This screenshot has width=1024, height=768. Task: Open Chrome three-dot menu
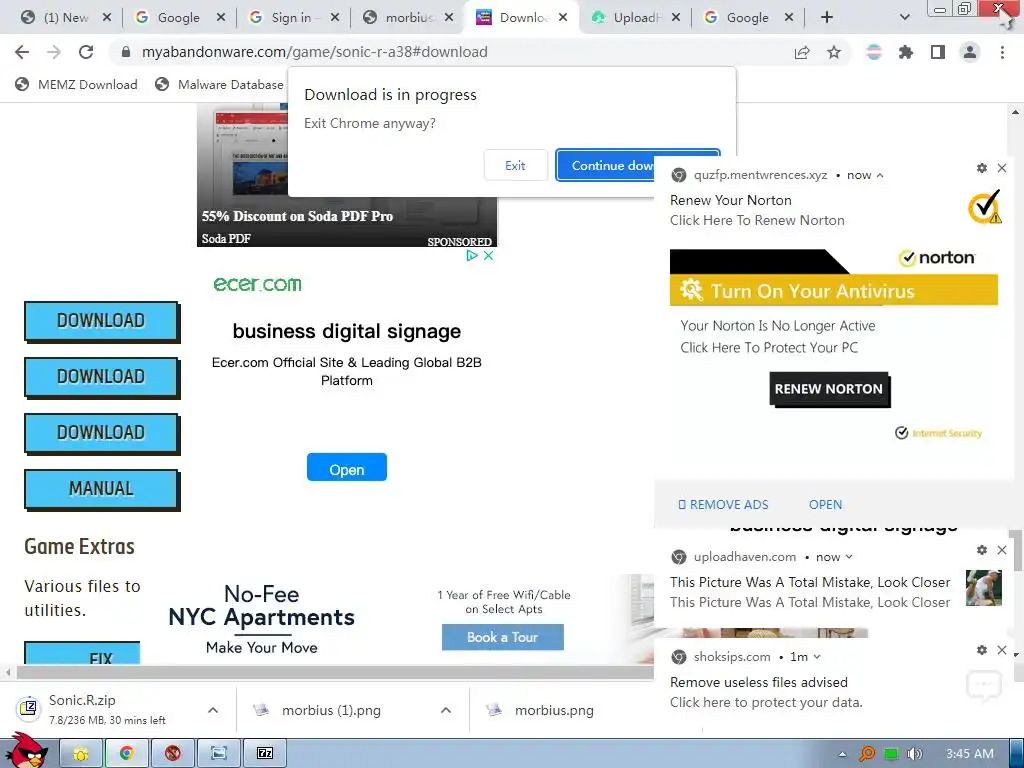coord(1002,52)
